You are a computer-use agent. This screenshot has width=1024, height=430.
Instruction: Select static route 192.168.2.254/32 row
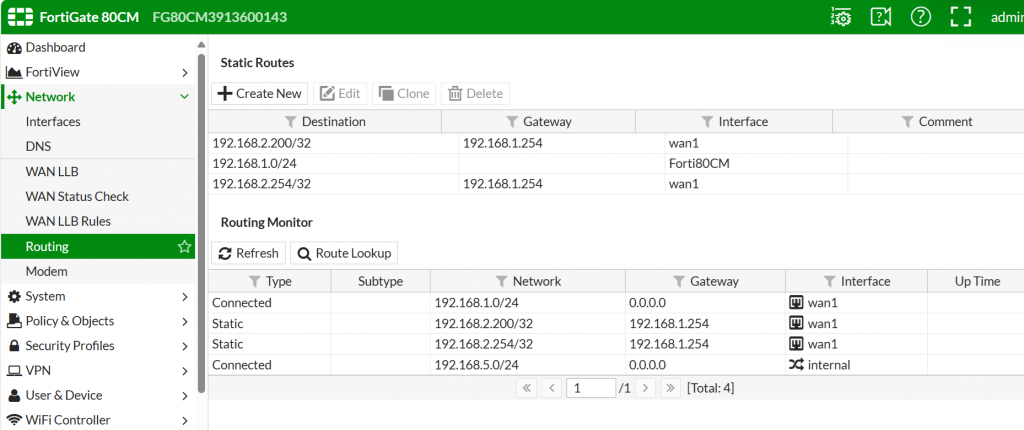[x=616, y=184]
